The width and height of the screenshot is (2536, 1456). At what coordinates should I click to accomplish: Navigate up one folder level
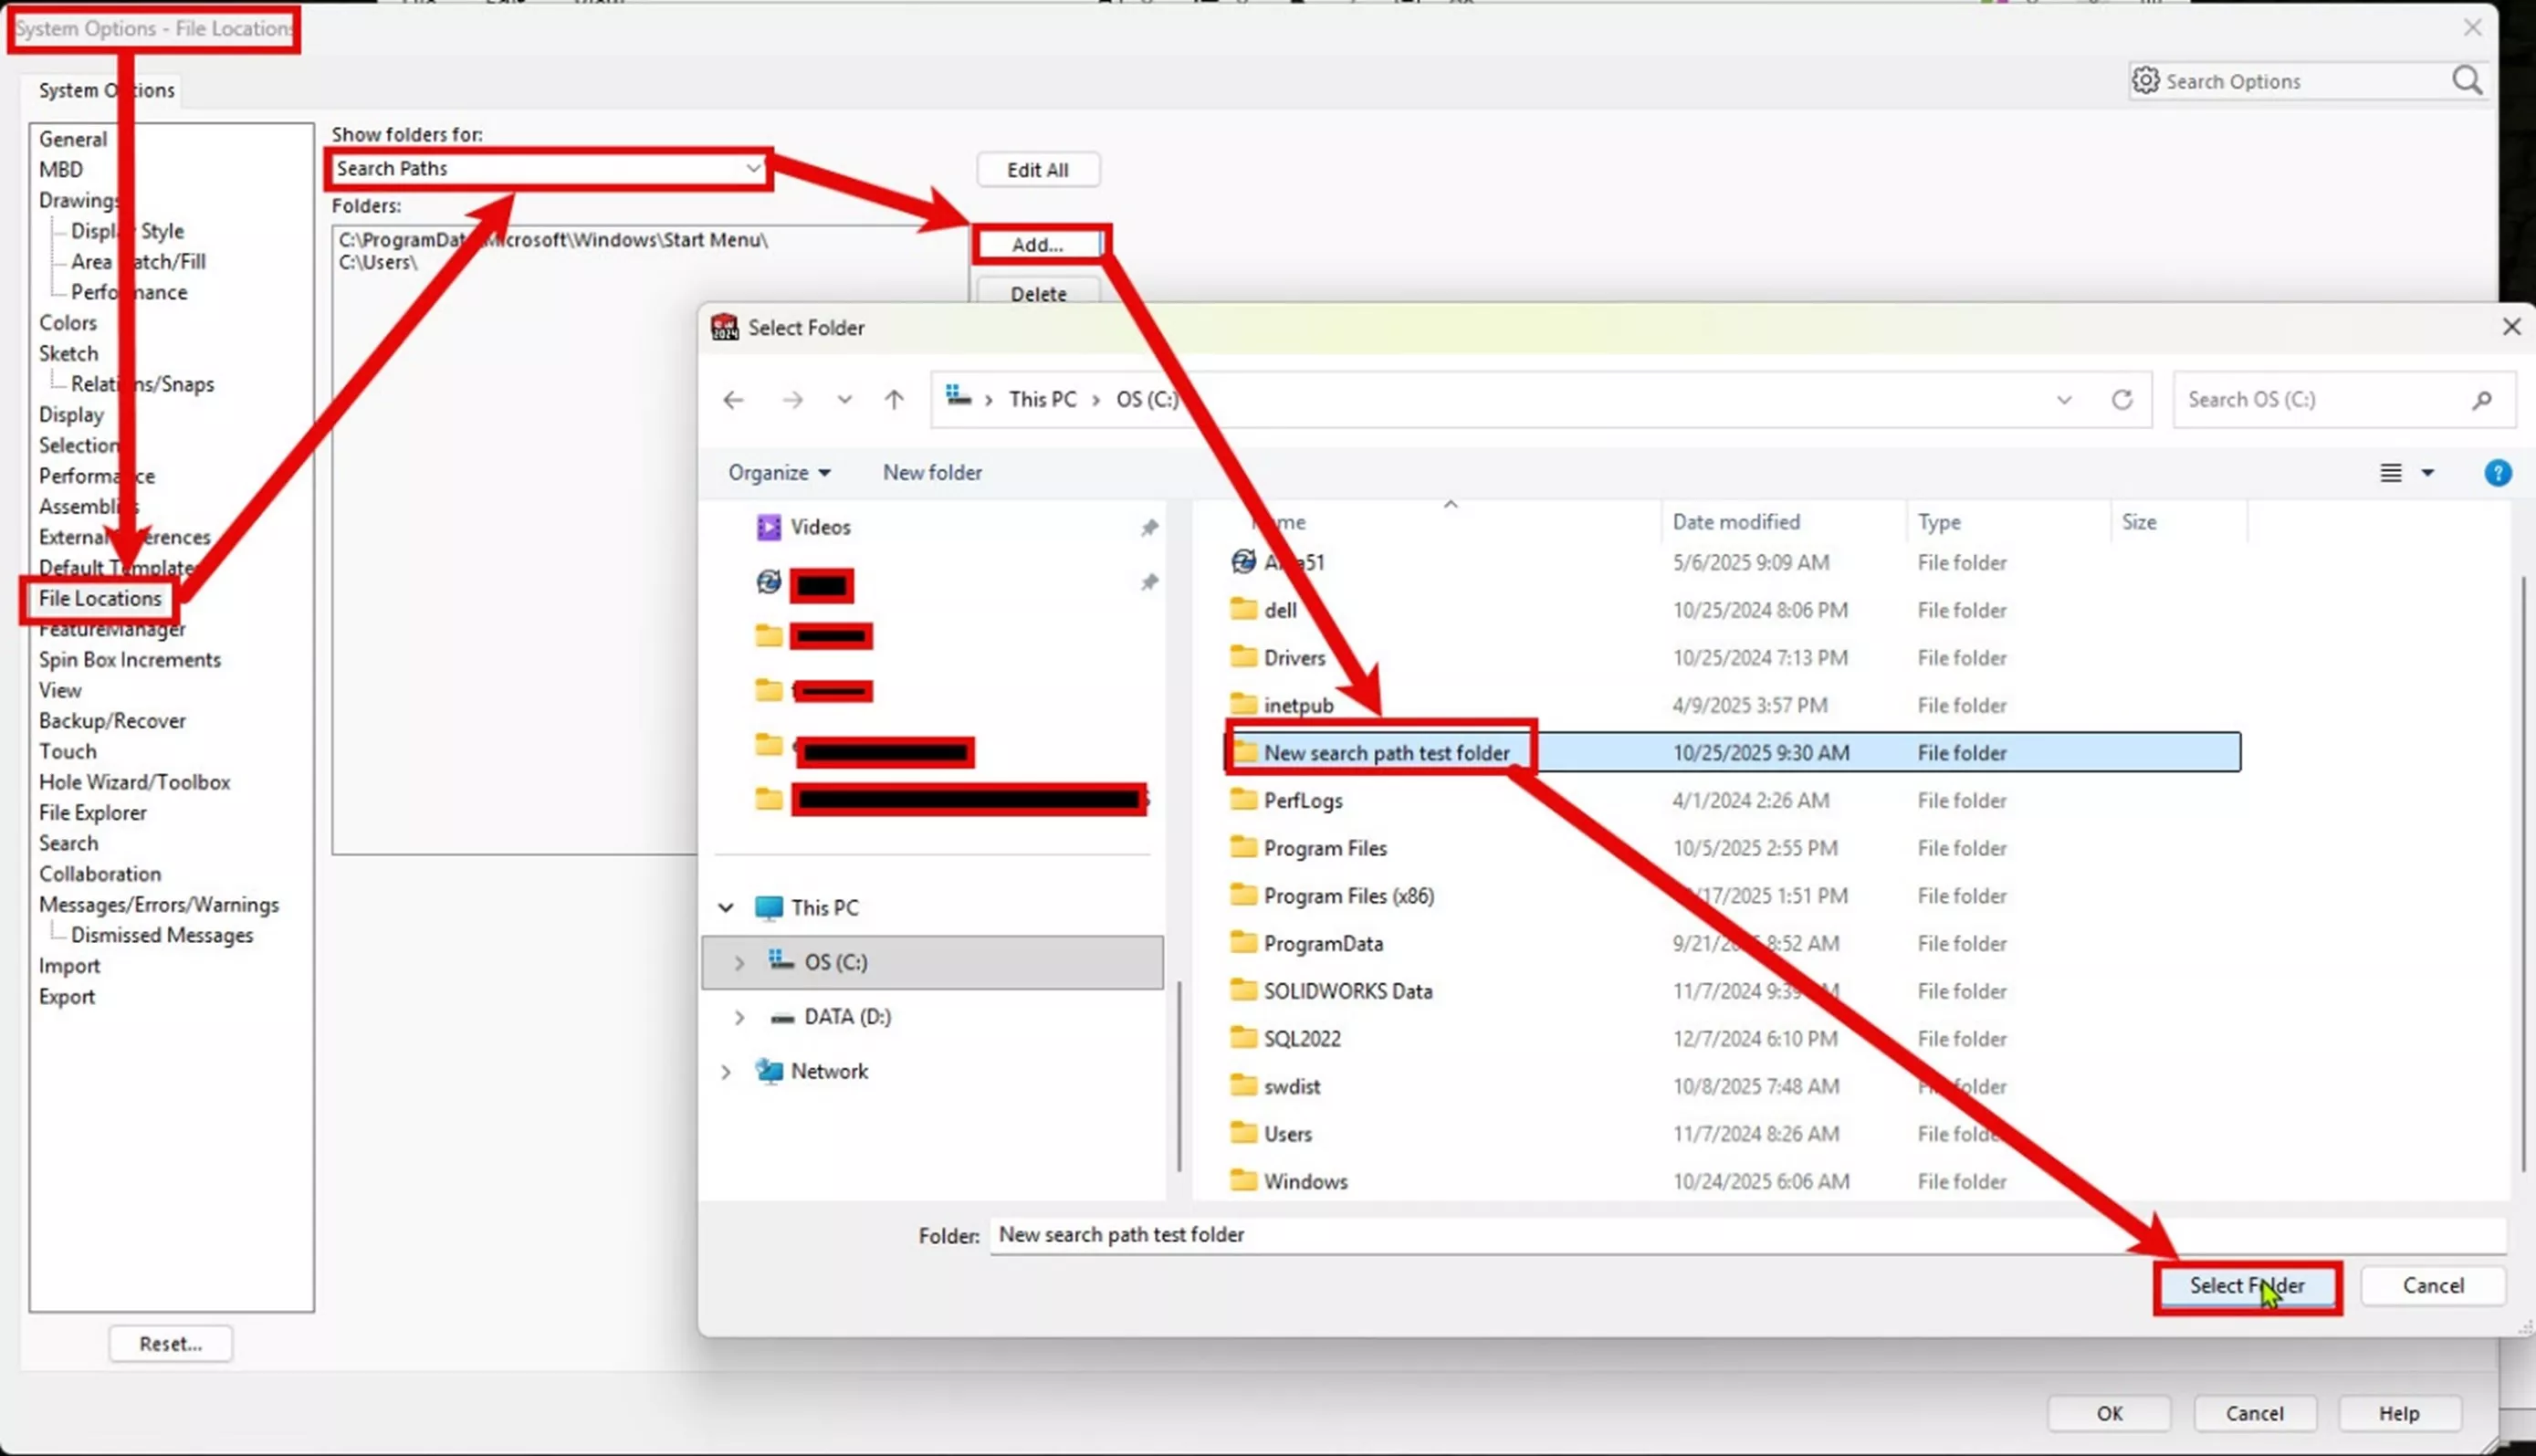coord(894,399)
